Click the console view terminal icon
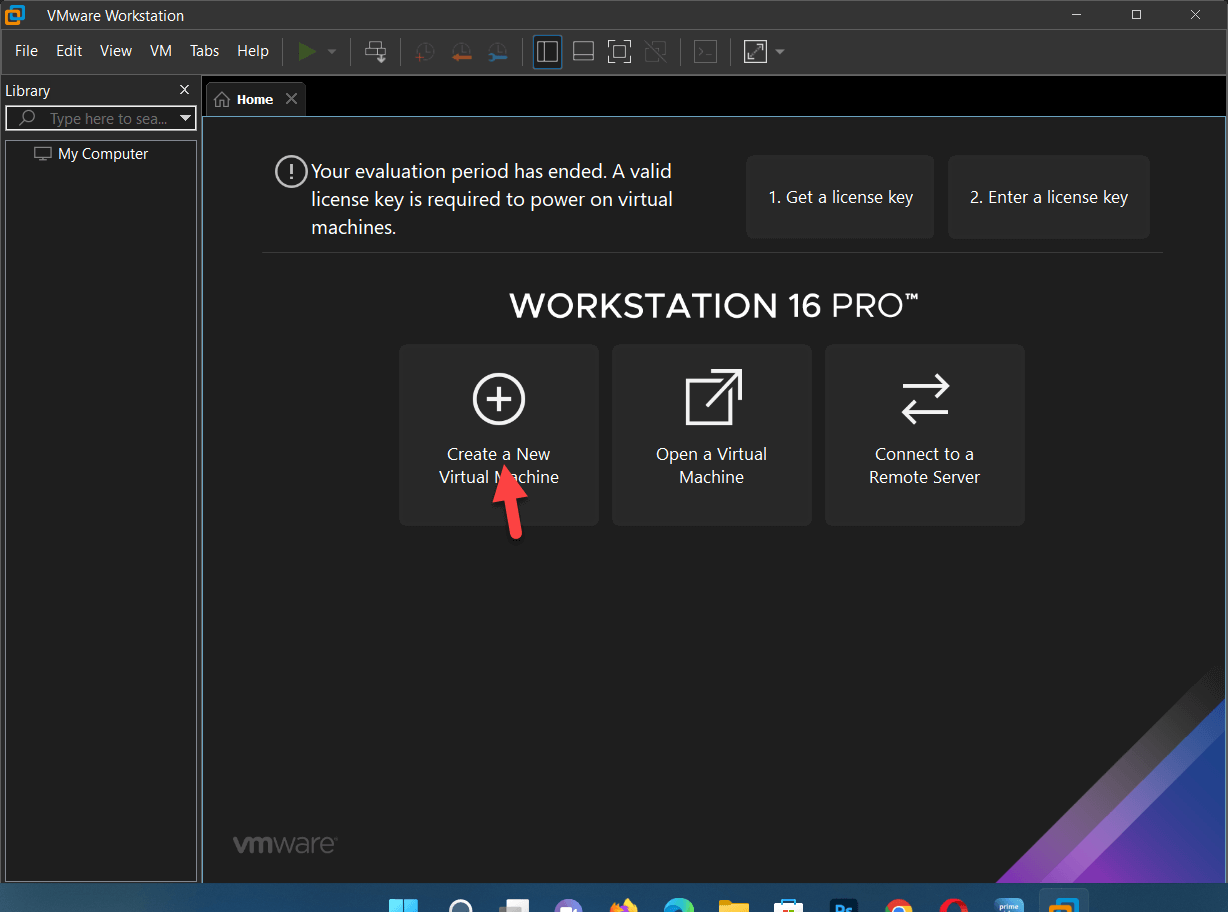Screen dimensions: 1228x912 click(706, 52)
